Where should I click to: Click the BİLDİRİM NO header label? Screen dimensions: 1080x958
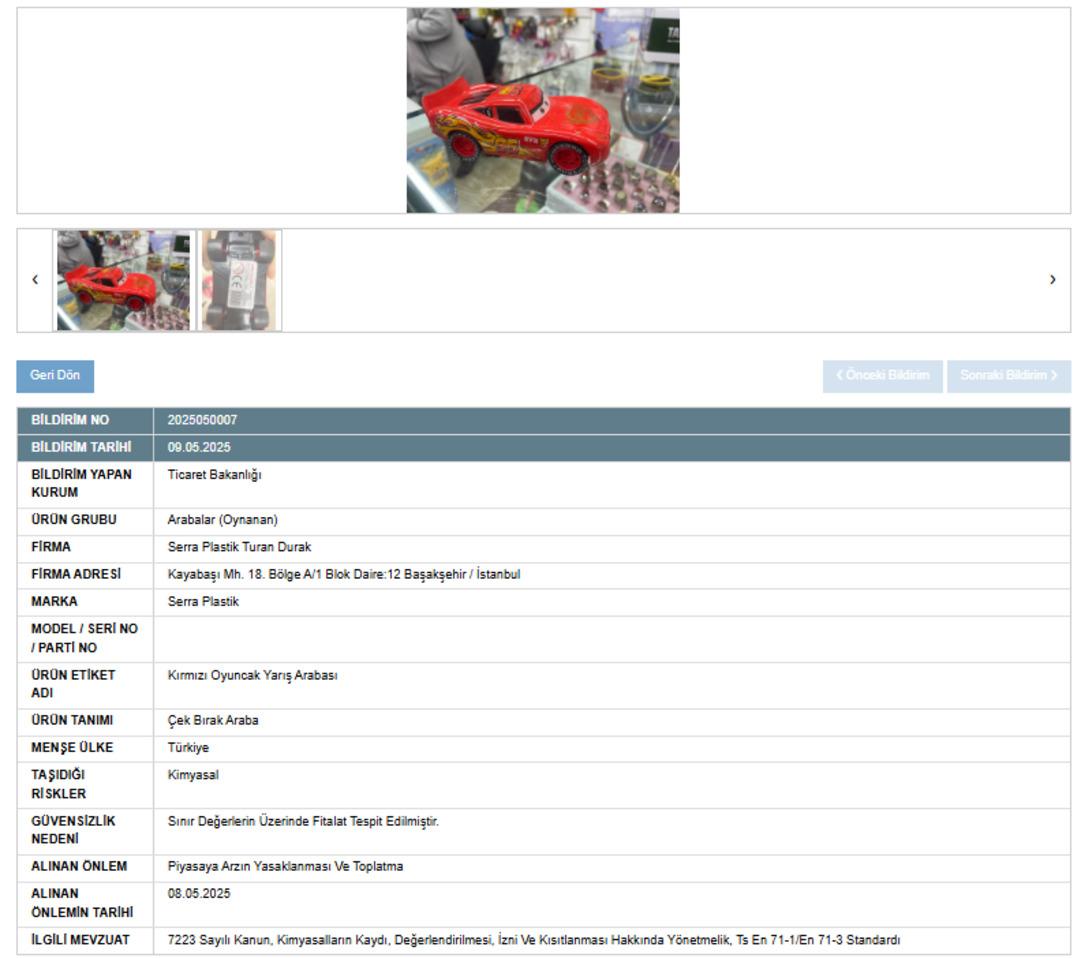(x=70, y=420)
